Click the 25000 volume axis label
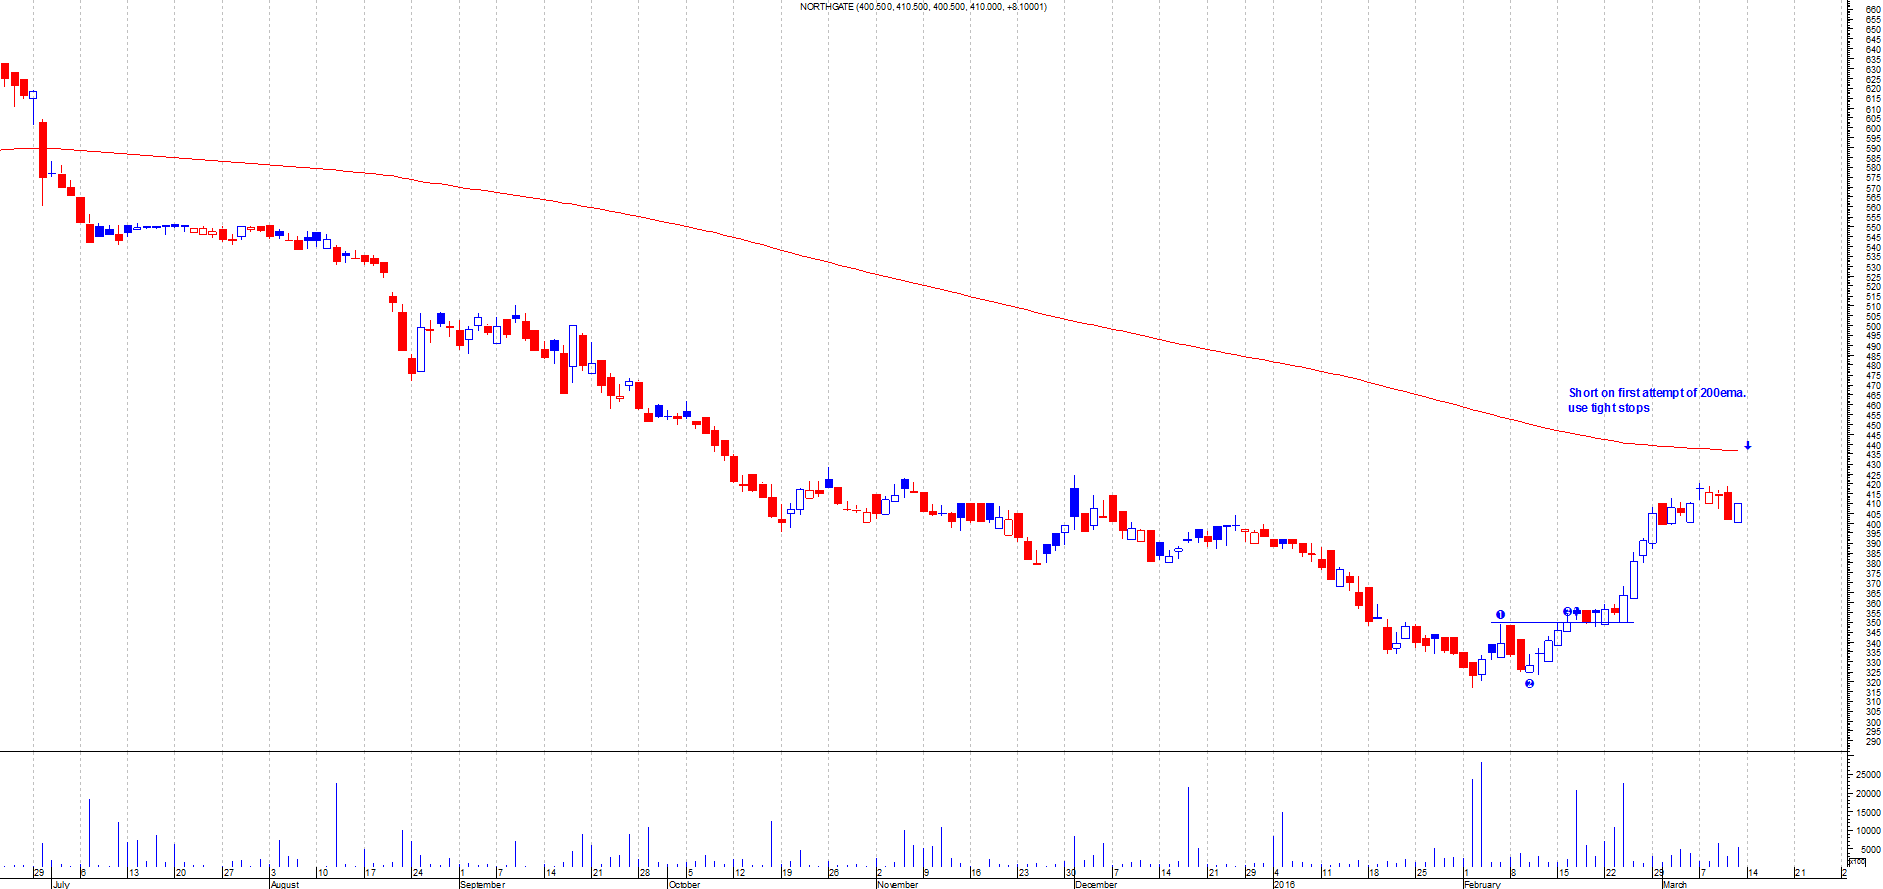 coord(1867,775)
